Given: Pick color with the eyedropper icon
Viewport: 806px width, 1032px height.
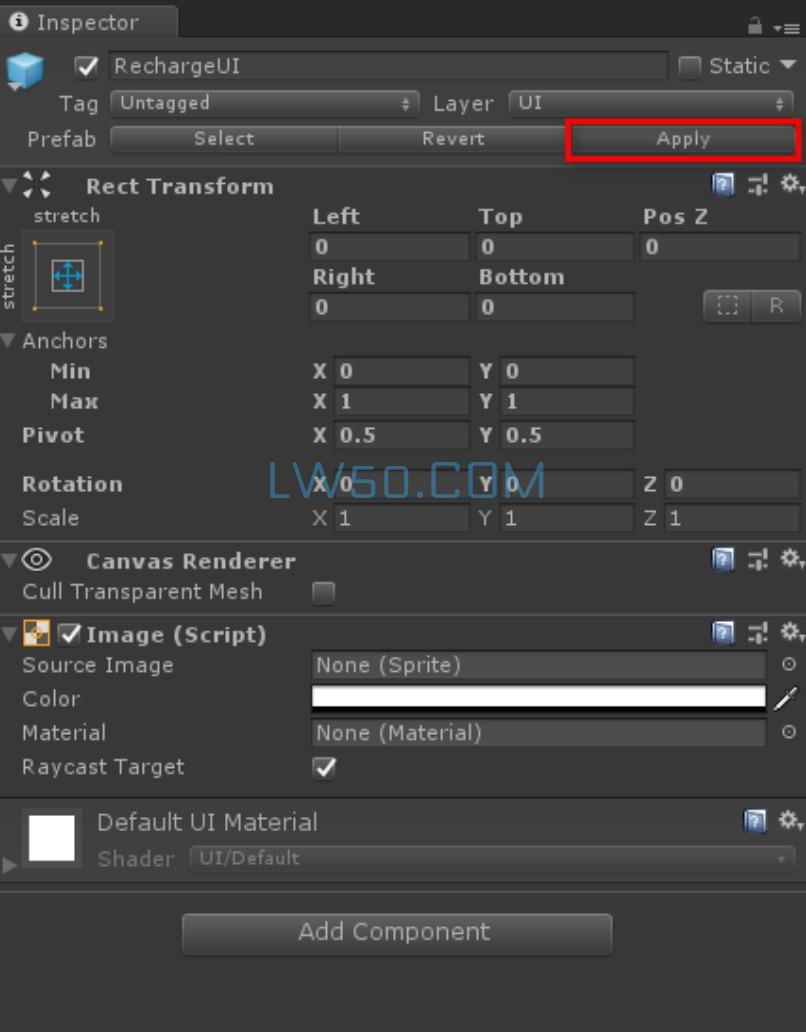Looking at the screenshot, I should tap(786, 698).
